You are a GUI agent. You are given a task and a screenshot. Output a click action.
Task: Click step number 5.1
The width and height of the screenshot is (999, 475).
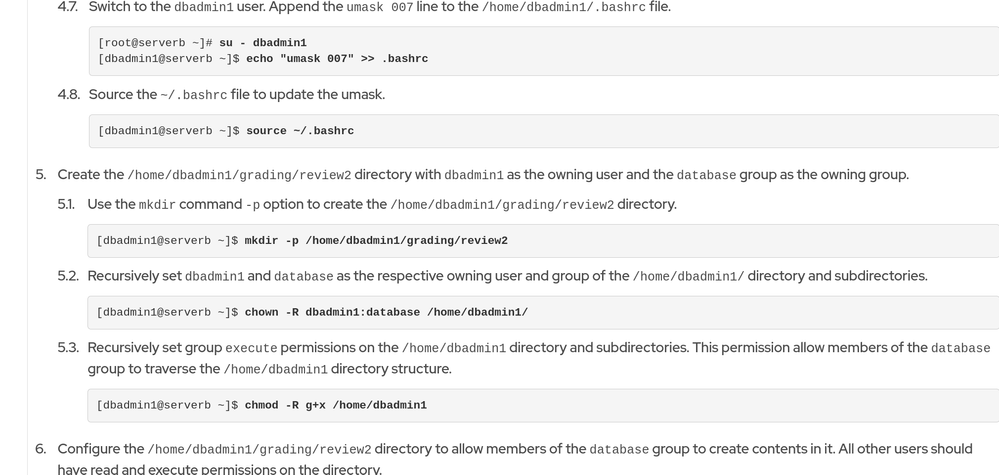click(68, 205)
